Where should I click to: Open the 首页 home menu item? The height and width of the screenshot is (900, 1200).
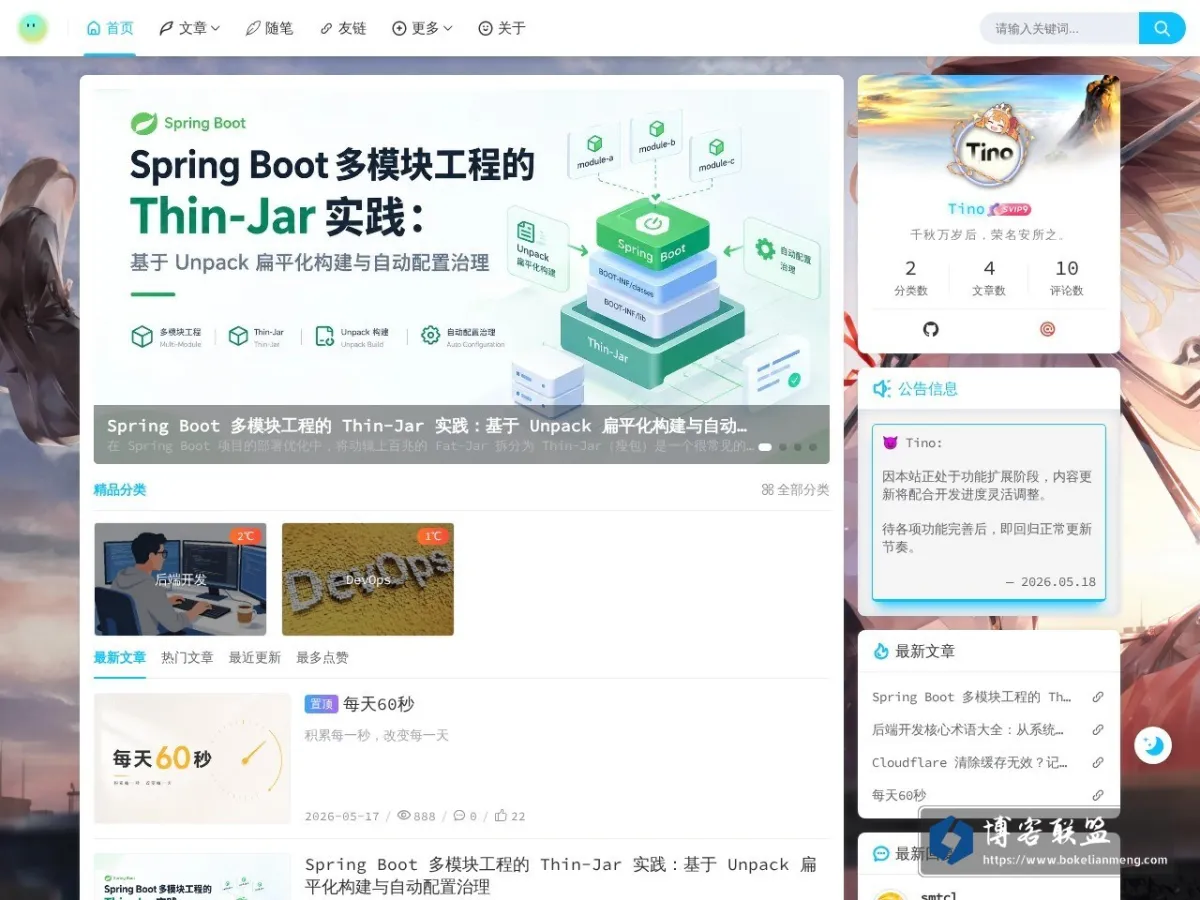[x=110, y=28]
